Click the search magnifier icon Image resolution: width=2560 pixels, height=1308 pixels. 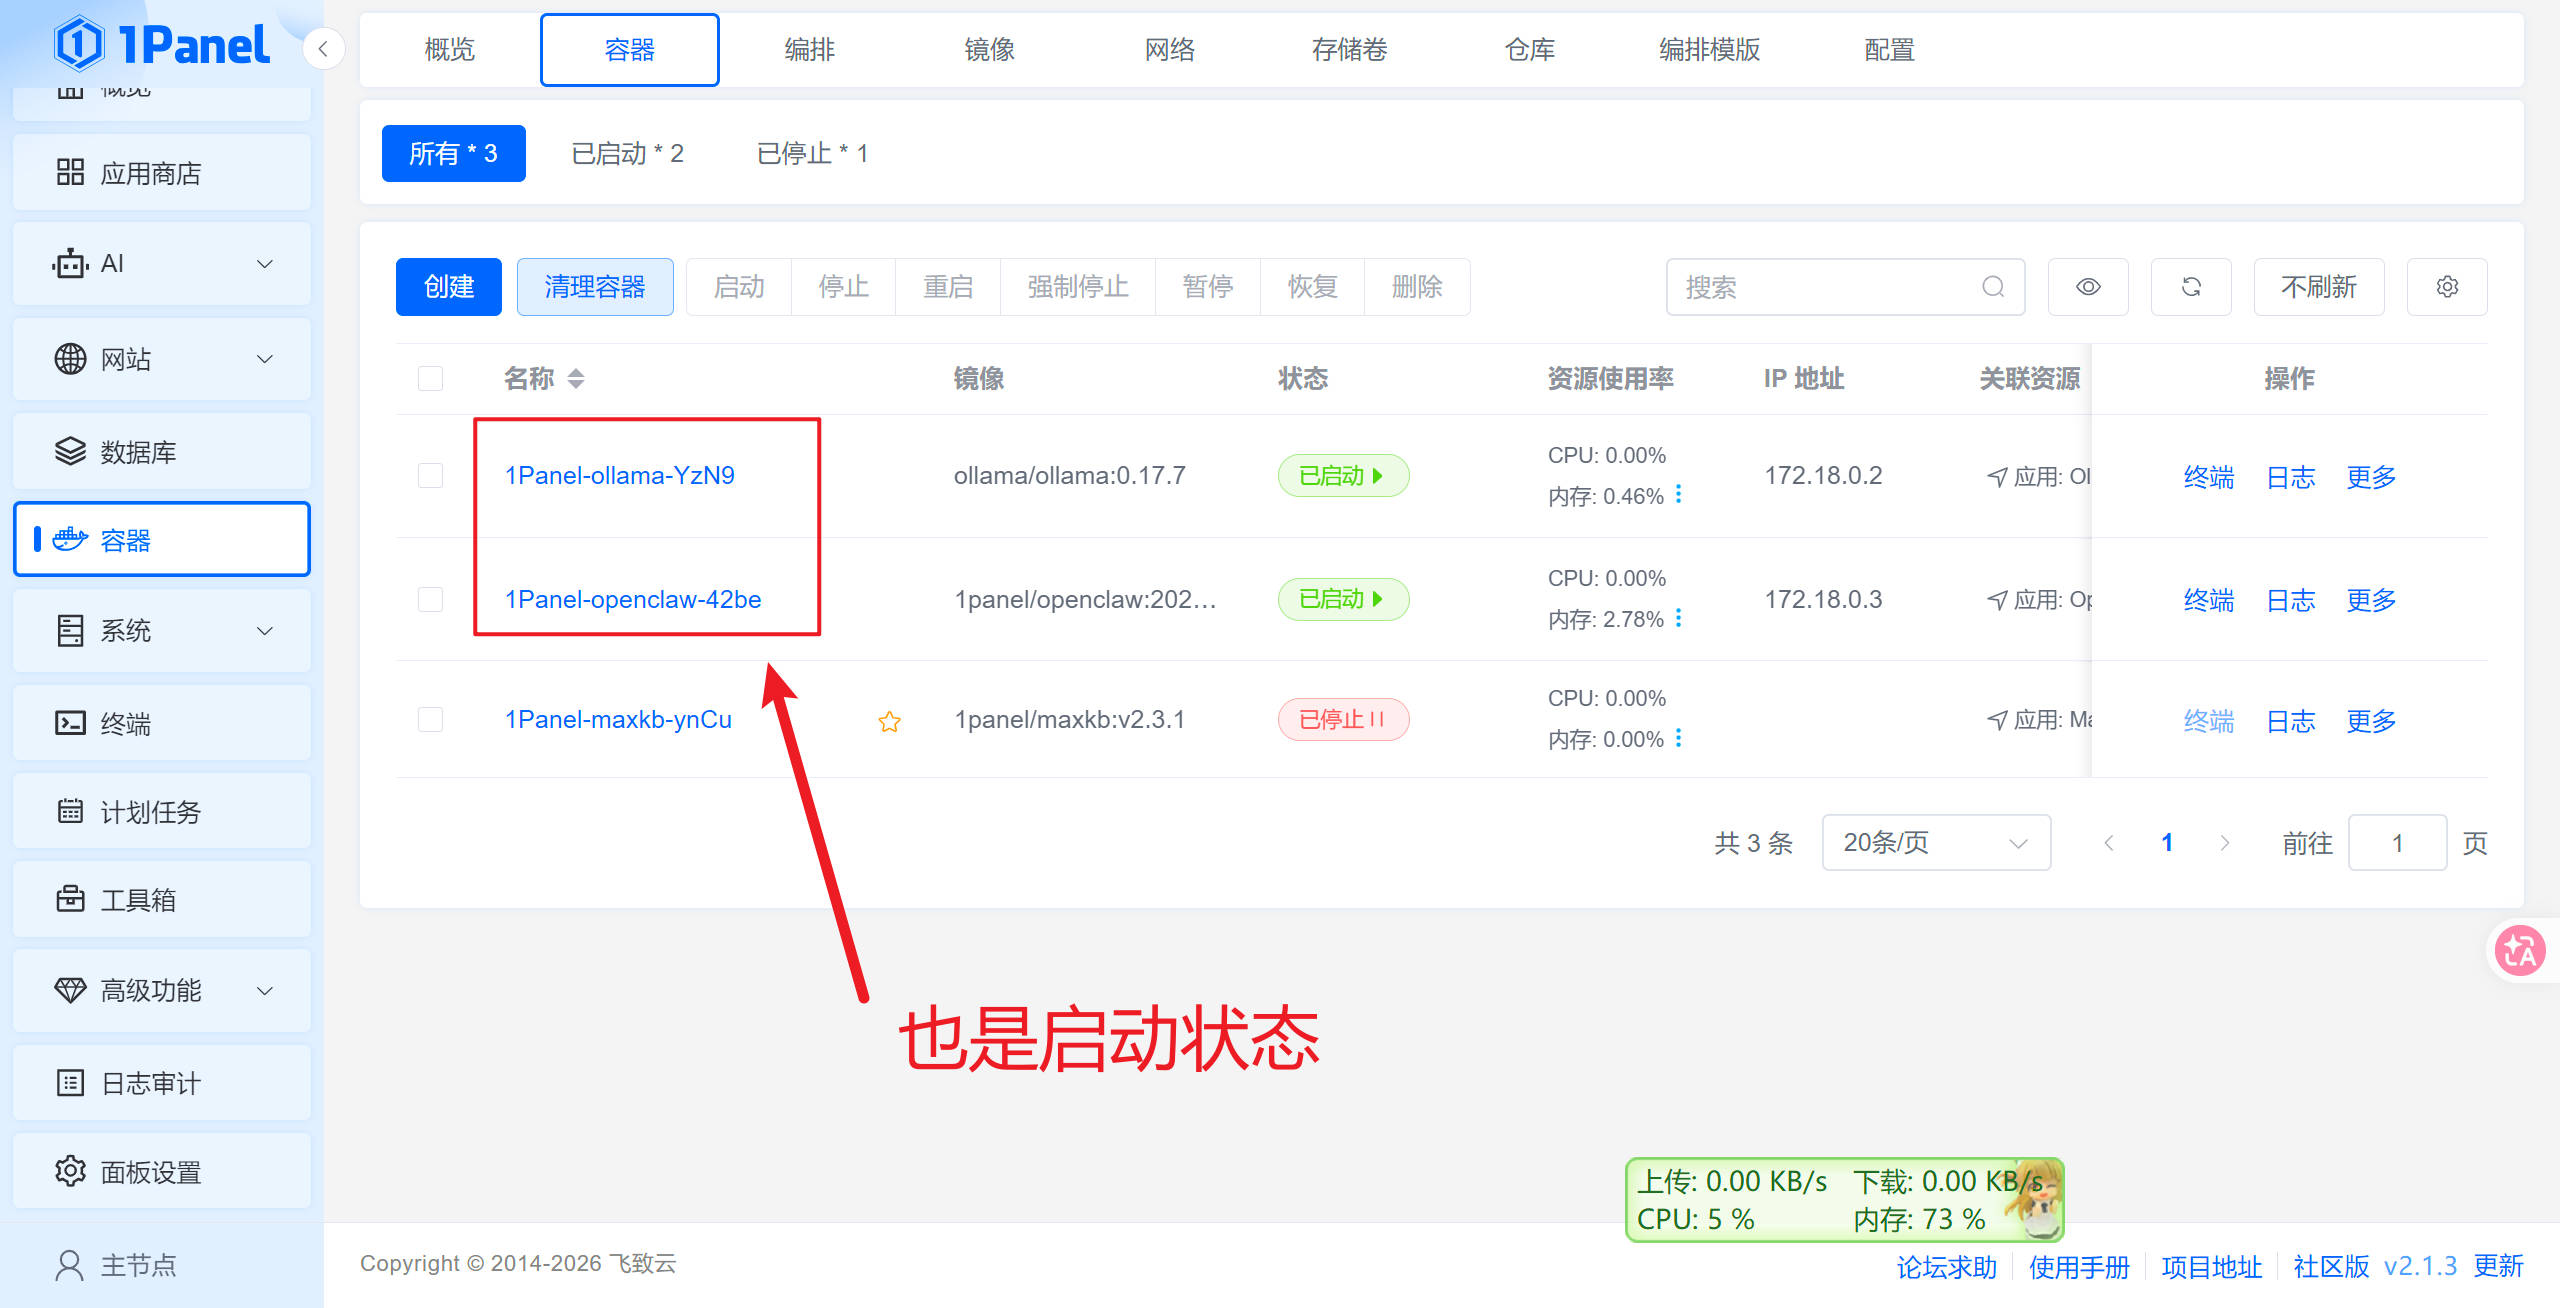1992,287
